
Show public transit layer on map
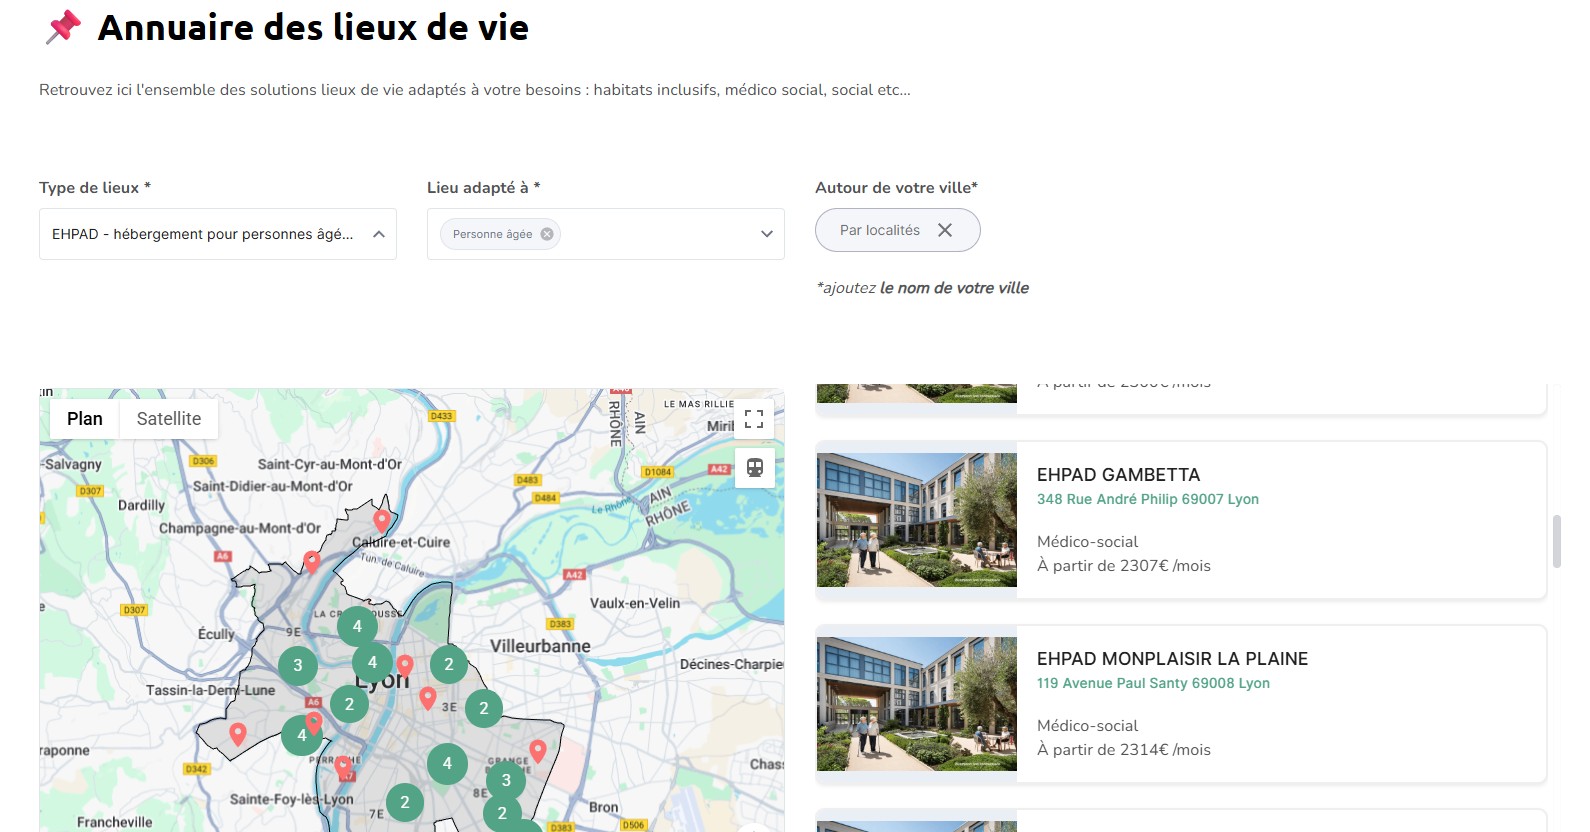pos(754,467)
